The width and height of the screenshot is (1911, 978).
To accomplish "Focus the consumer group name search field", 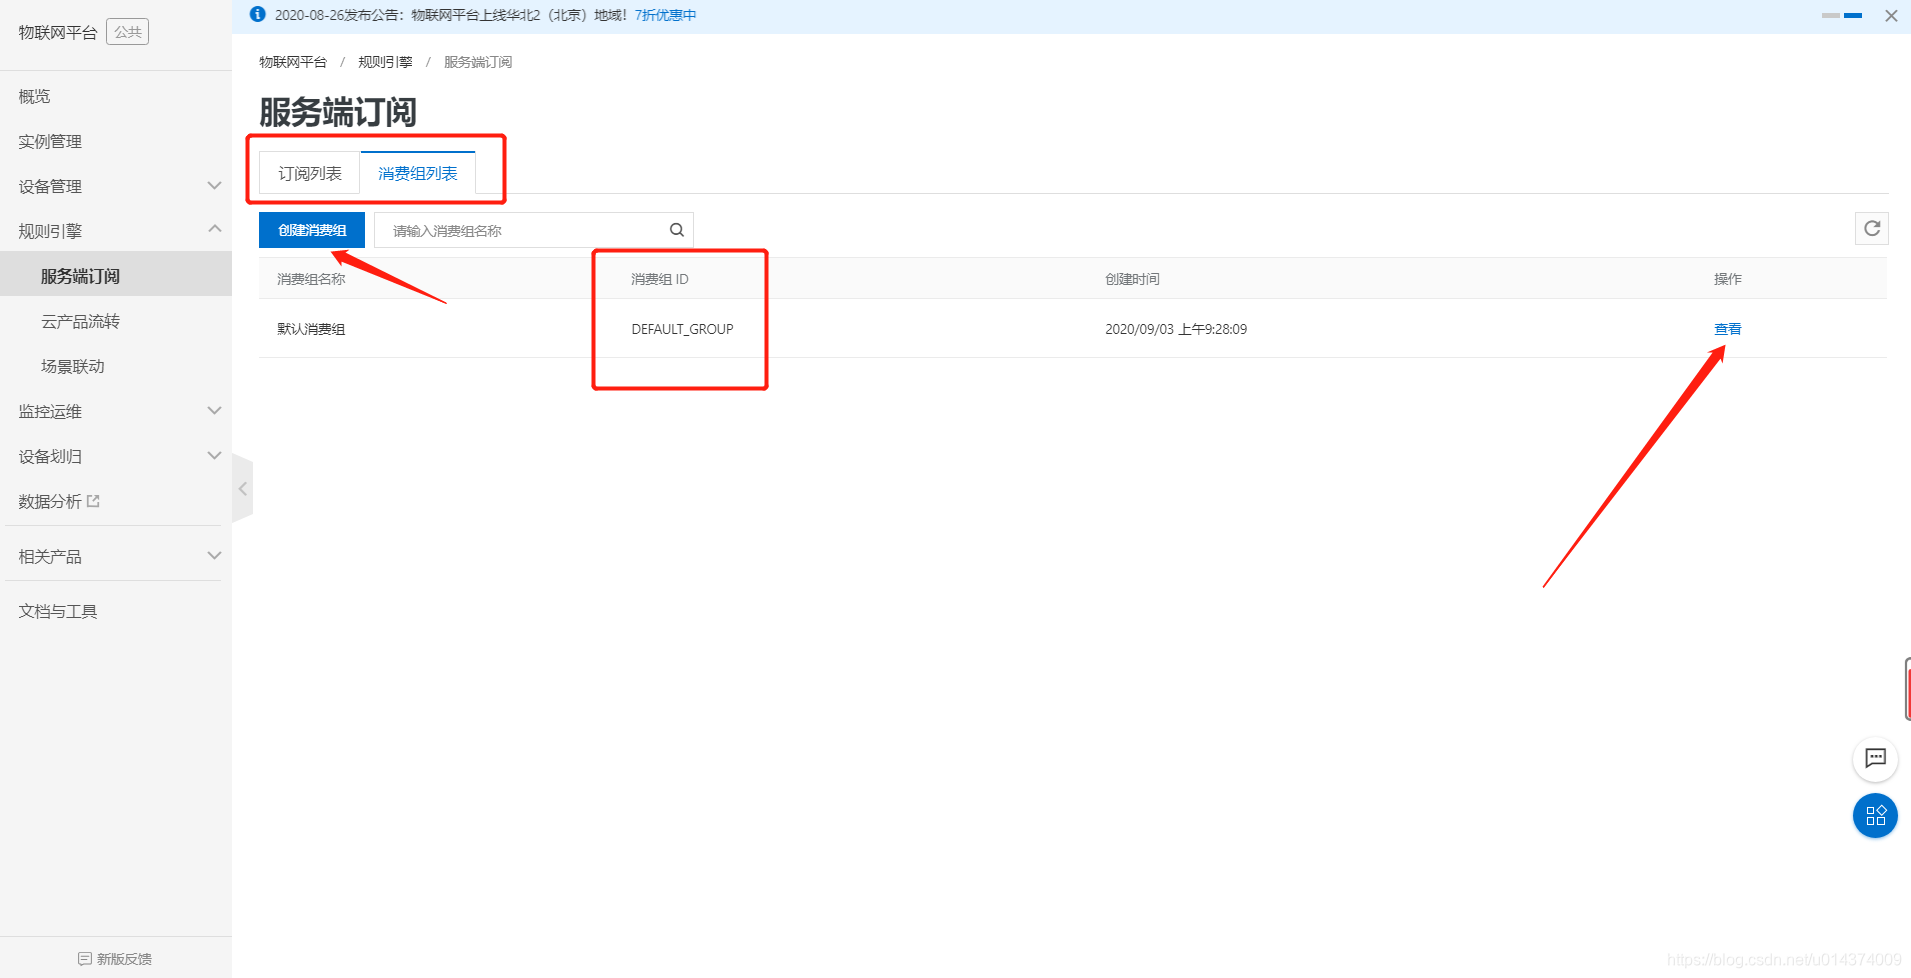I will [533, 230].
